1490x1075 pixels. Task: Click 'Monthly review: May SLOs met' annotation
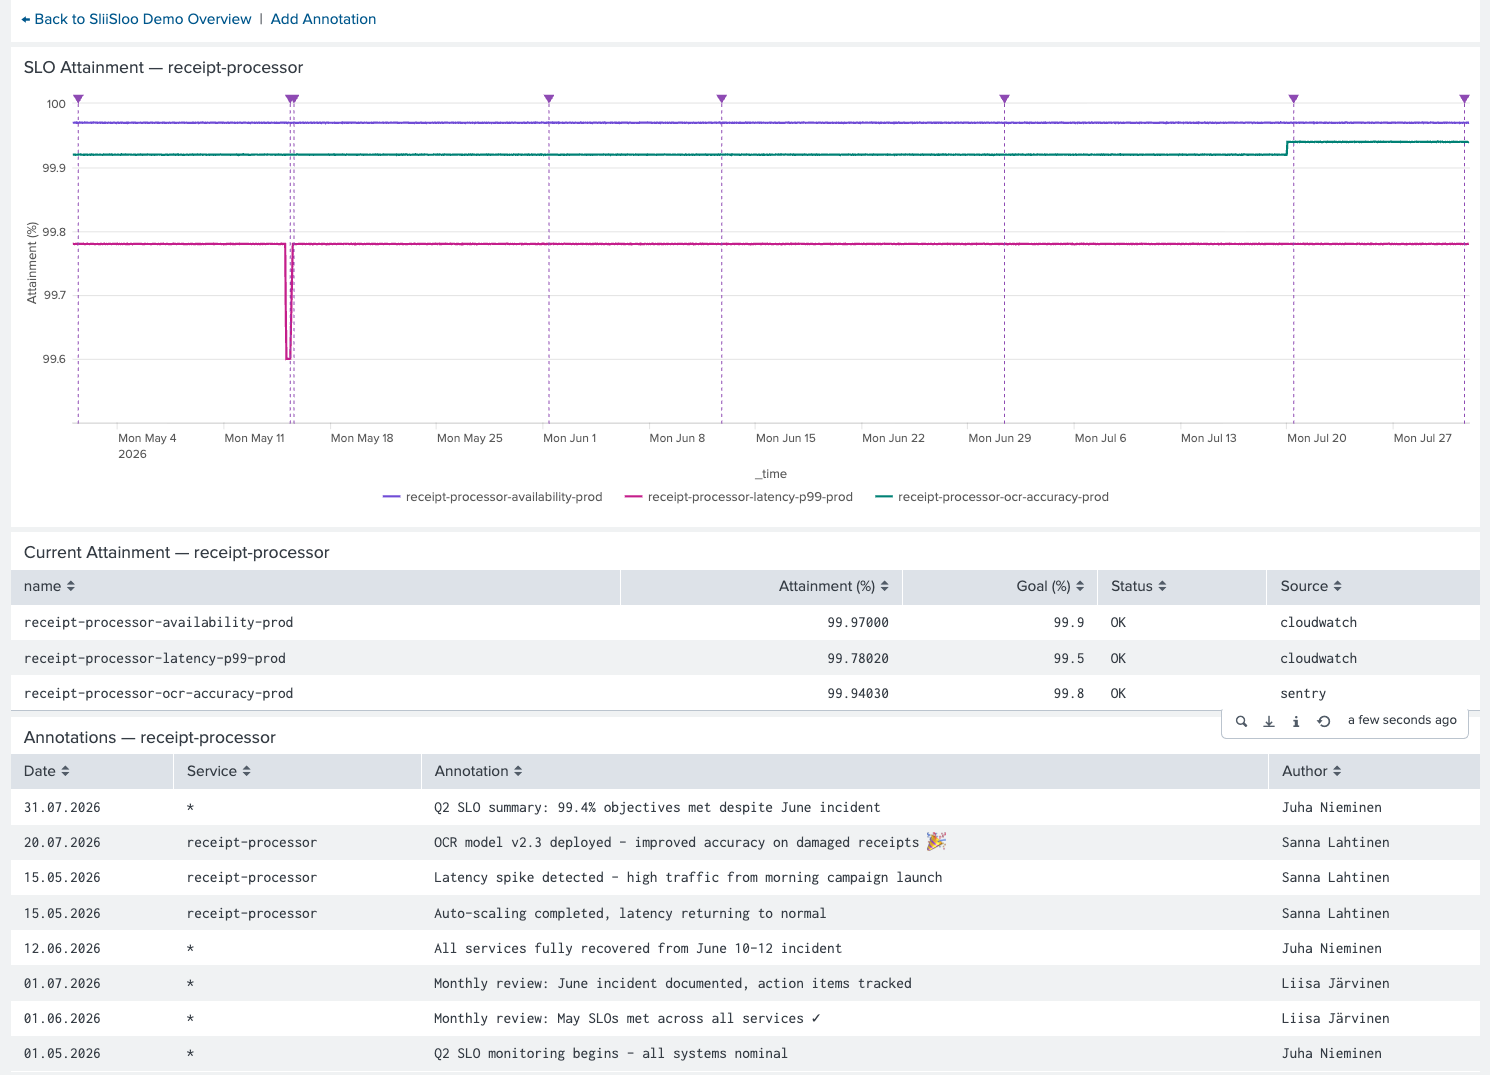click(627, 1018)
